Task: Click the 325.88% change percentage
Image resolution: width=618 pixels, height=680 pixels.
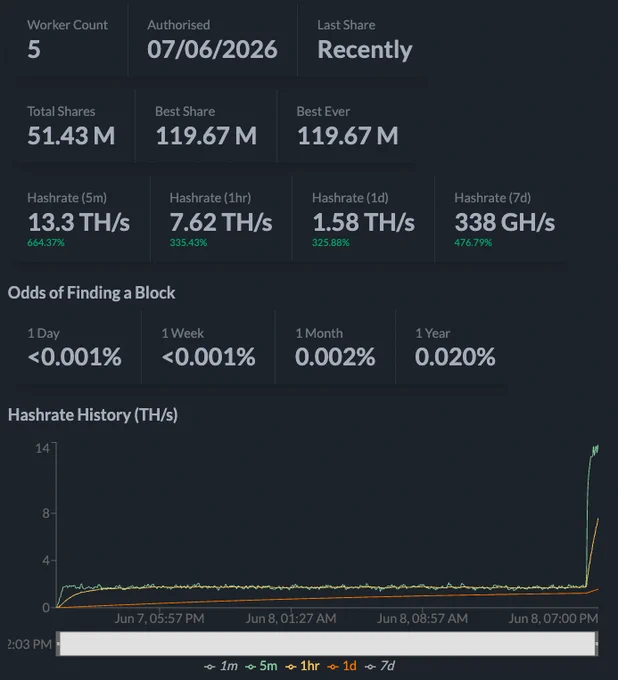Action: coord(331,243)
